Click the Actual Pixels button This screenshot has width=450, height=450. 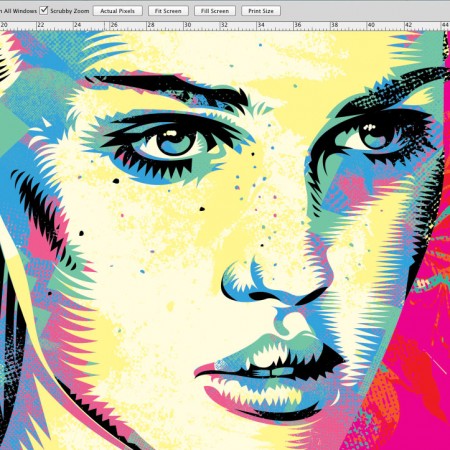(118, 11)
